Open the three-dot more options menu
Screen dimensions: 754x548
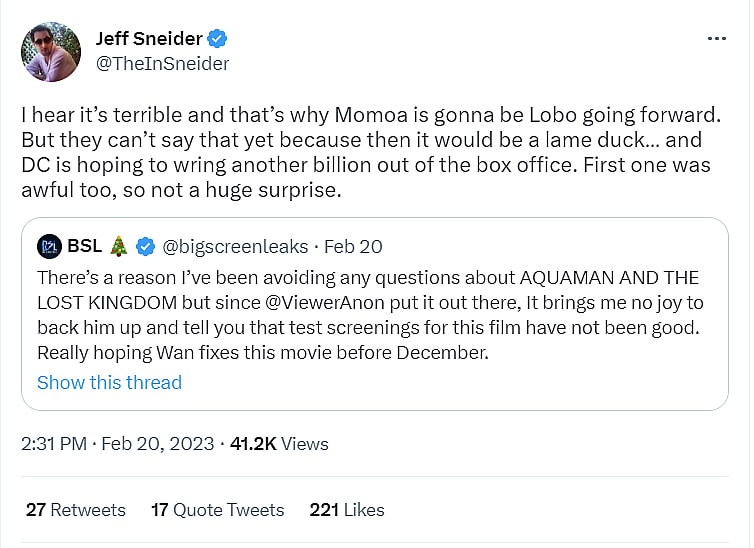pyautogui.click(x=716, y=38)
